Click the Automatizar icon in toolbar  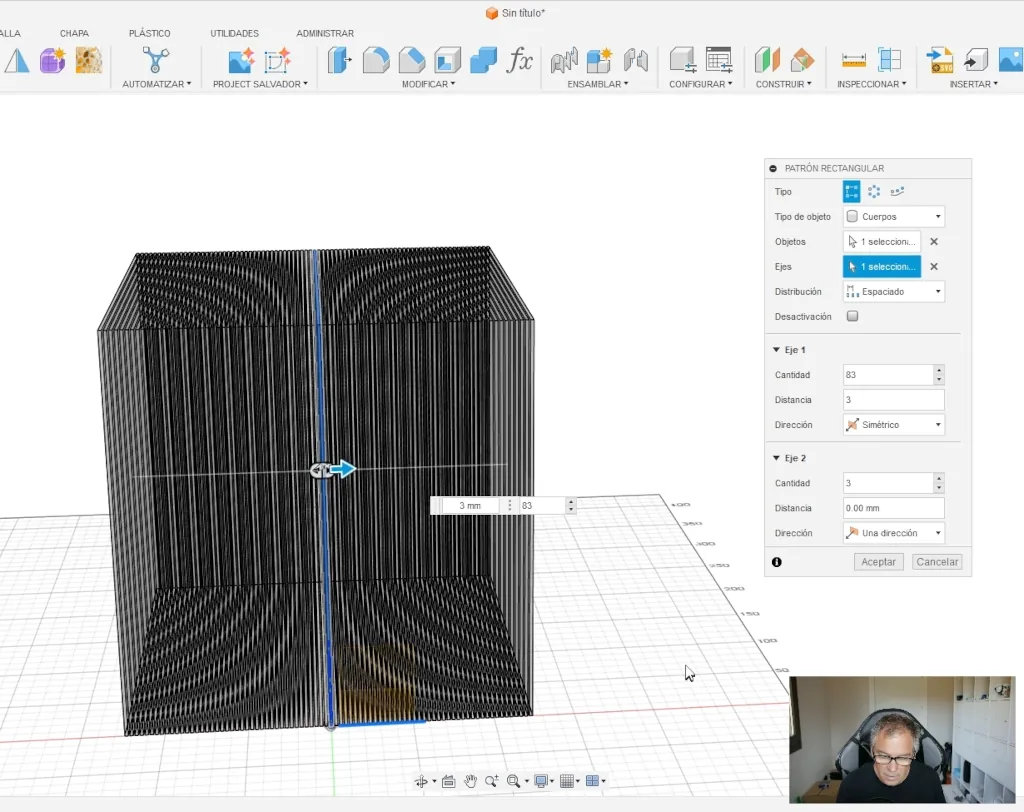[x=156, y=60]
